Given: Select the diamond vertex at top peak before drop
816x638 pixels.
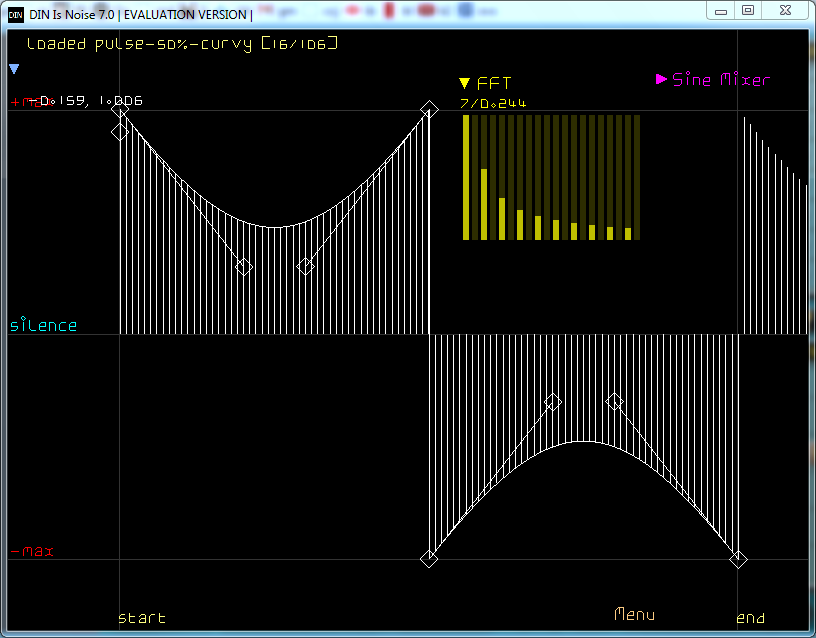Looking at the screenshot, I should [429, 109].
